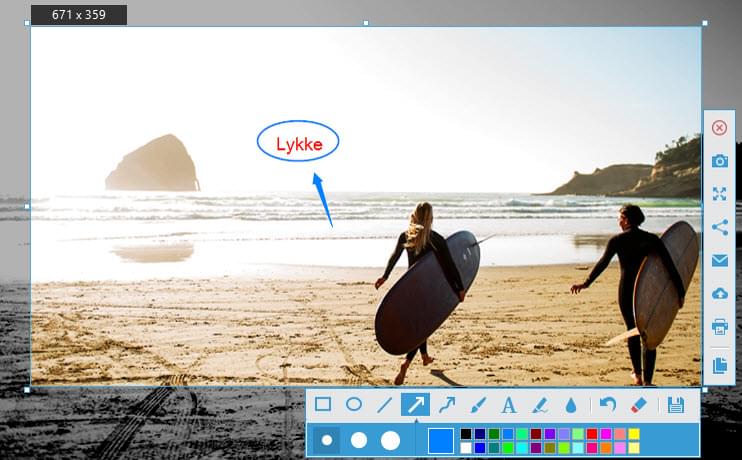
Task: Share the screenshot via share icon
Action: click(x=719, y=227)
